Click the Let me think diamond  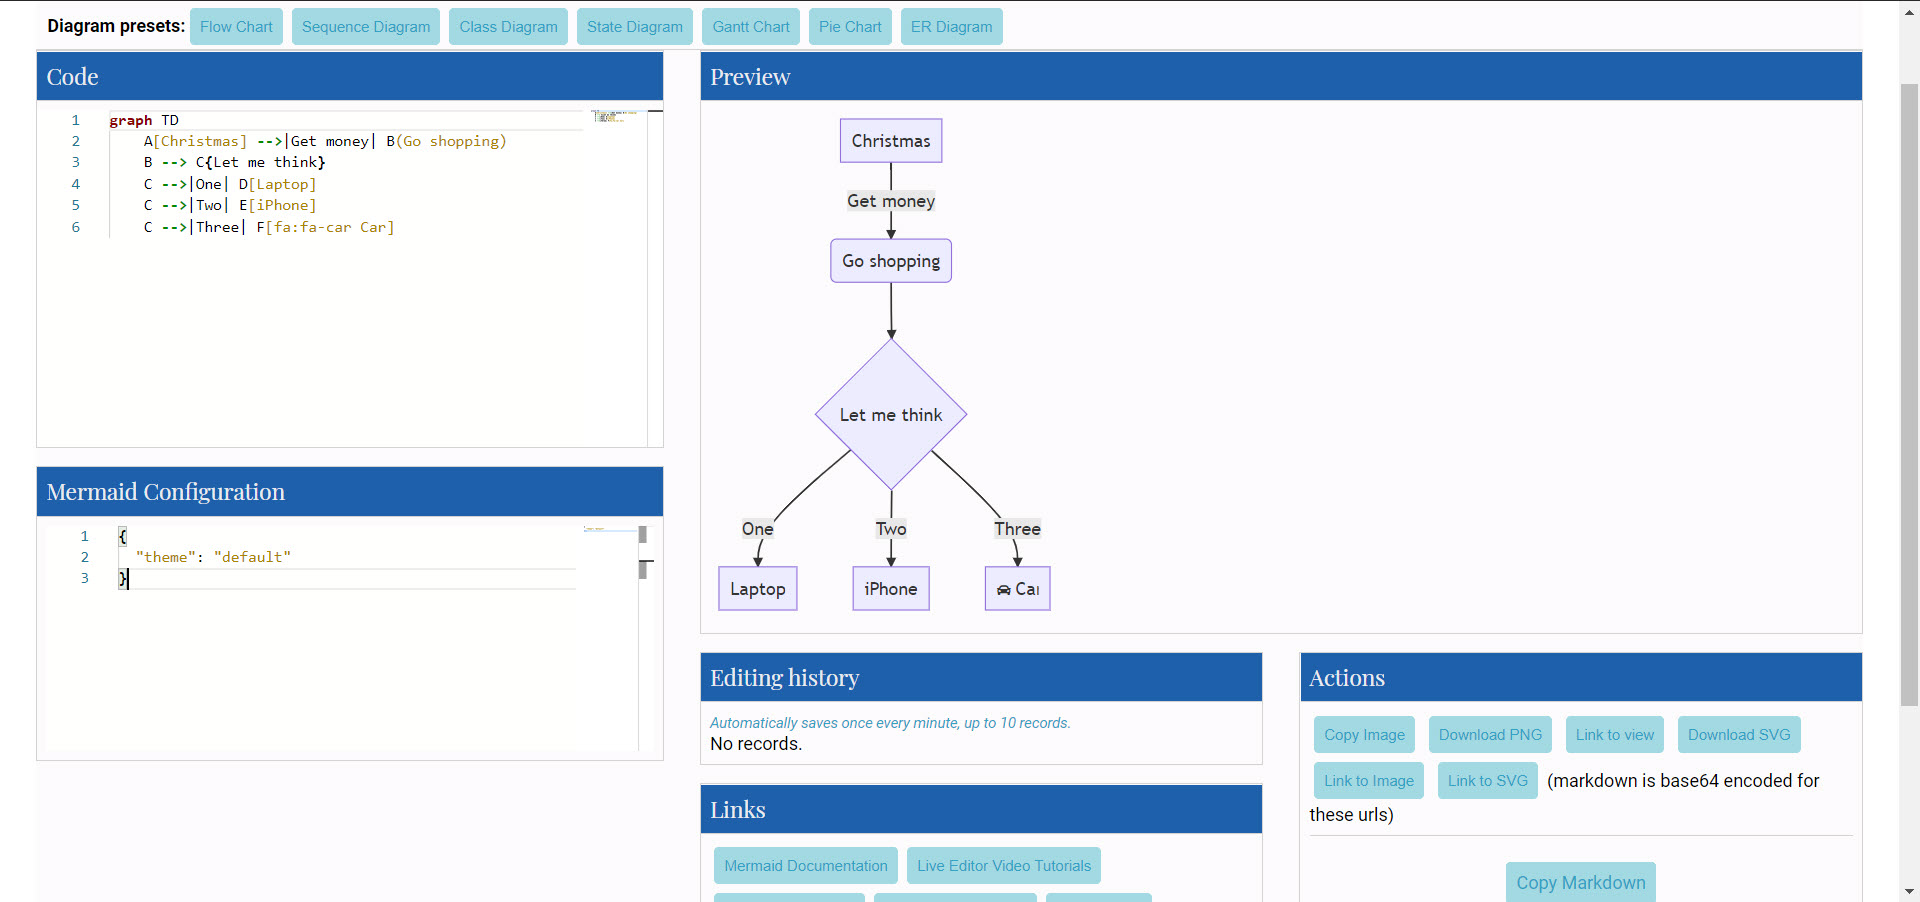click(891, 414)
